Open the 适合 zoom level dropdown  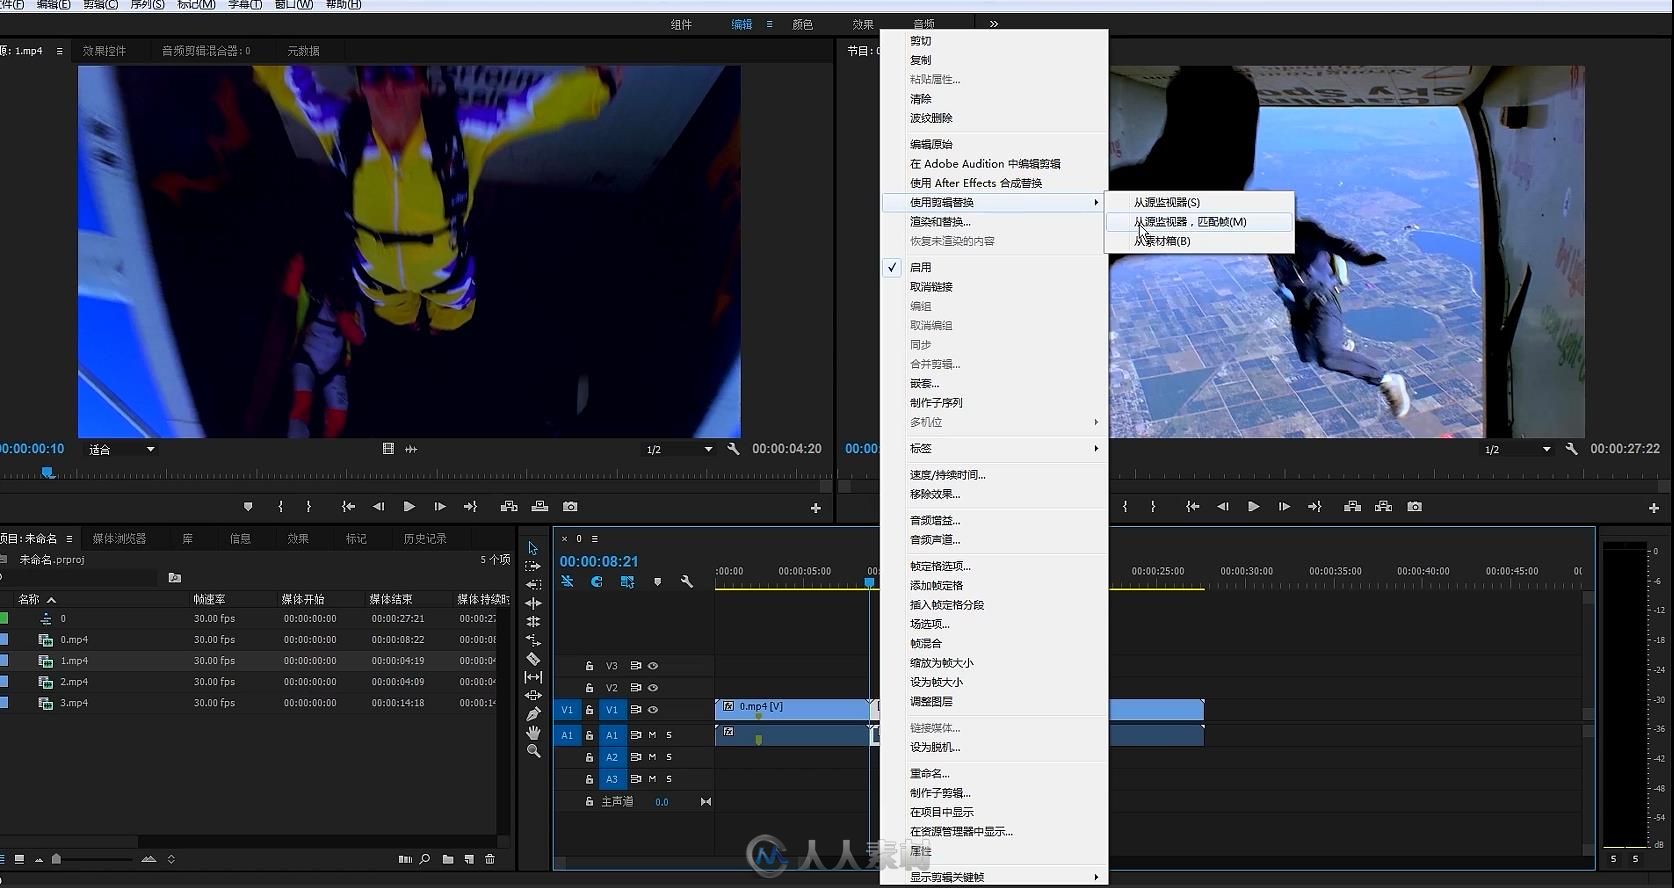click(122, 450)
